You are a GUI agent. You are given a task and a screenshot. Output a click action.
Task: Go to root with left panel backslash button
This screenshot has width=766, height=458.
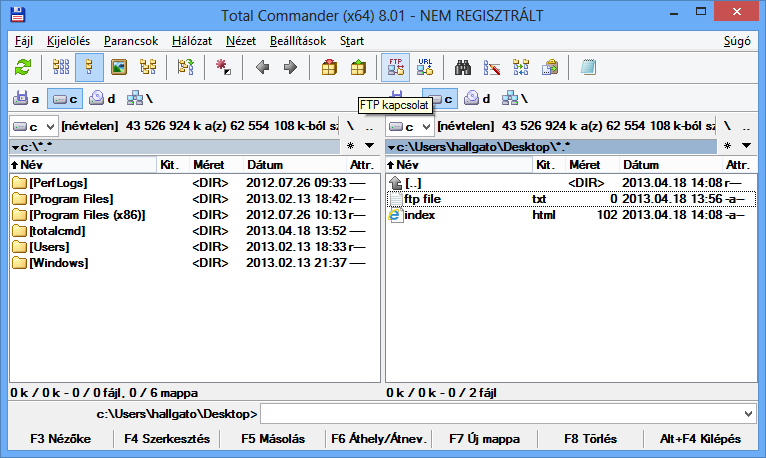pos(350,126)
